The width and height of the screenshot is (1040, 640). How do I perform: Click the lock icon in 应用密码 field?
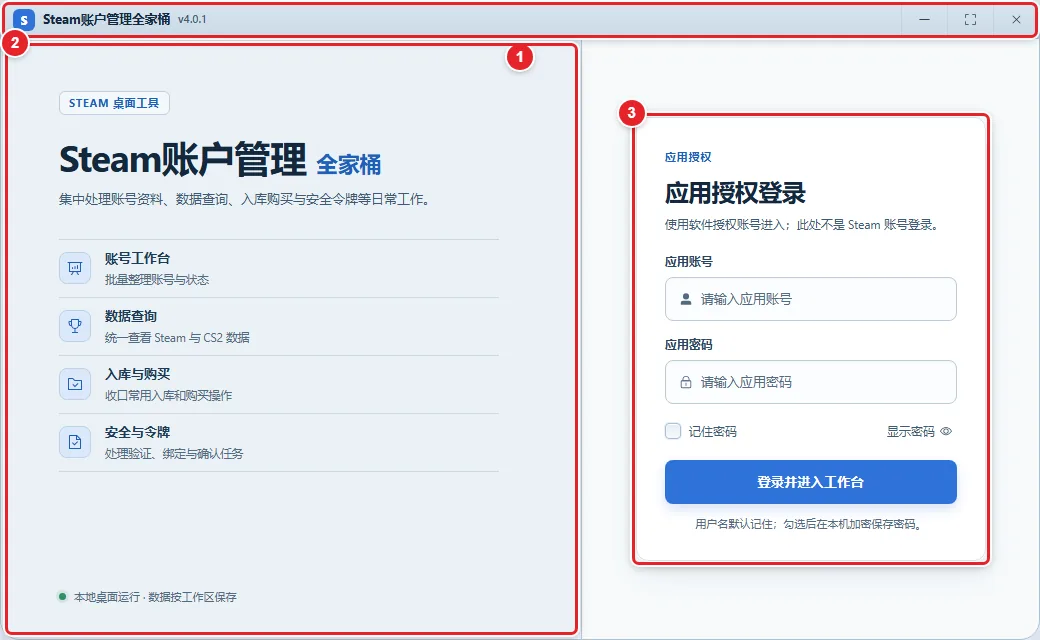(x=686, y=382)
